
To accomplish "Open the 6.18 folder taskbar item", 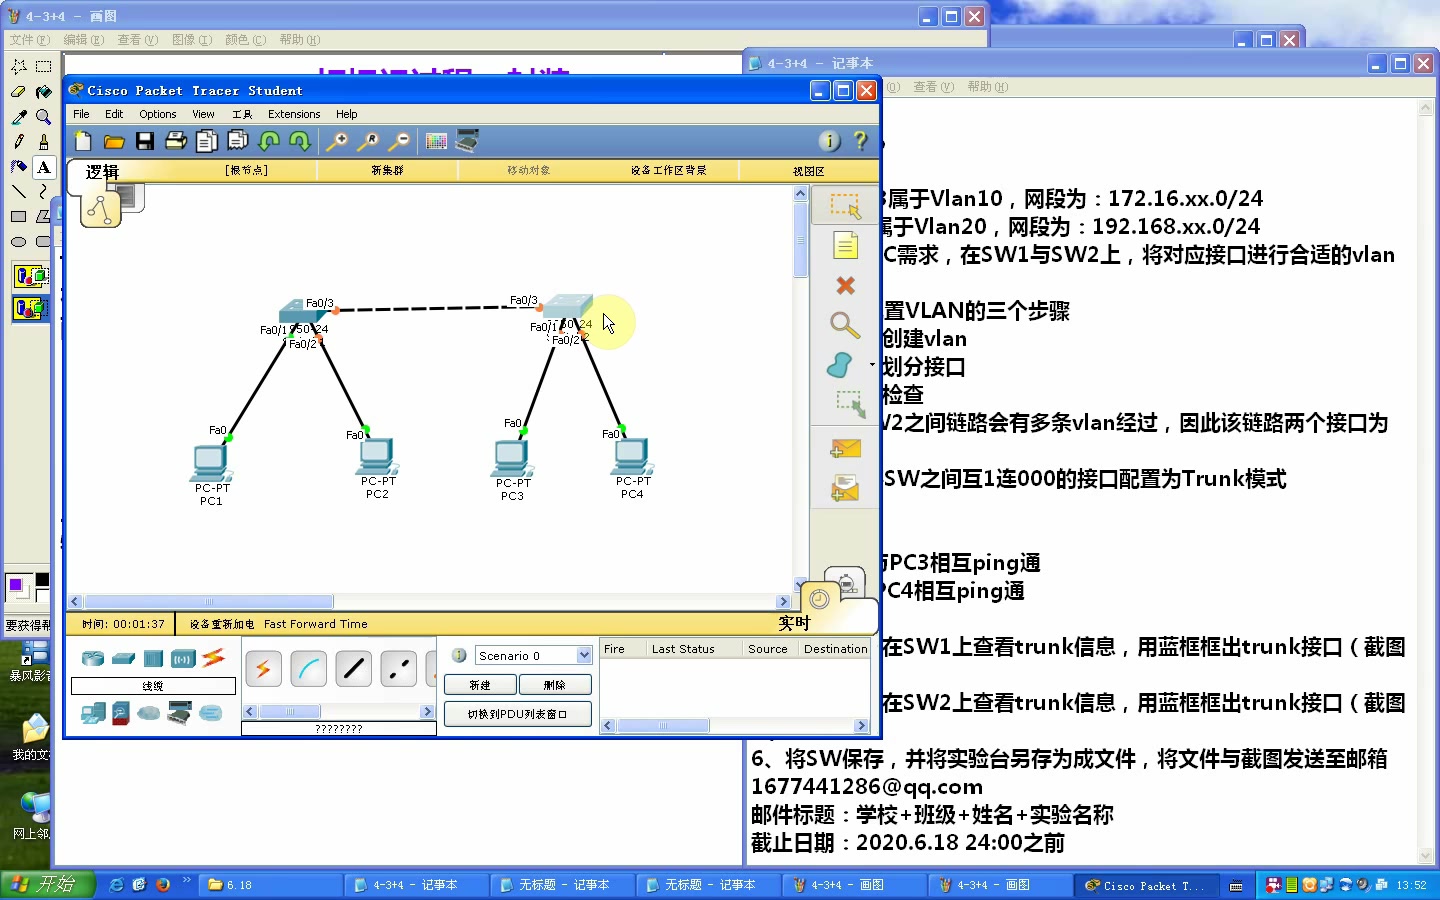I will click(x=270, y=885).
